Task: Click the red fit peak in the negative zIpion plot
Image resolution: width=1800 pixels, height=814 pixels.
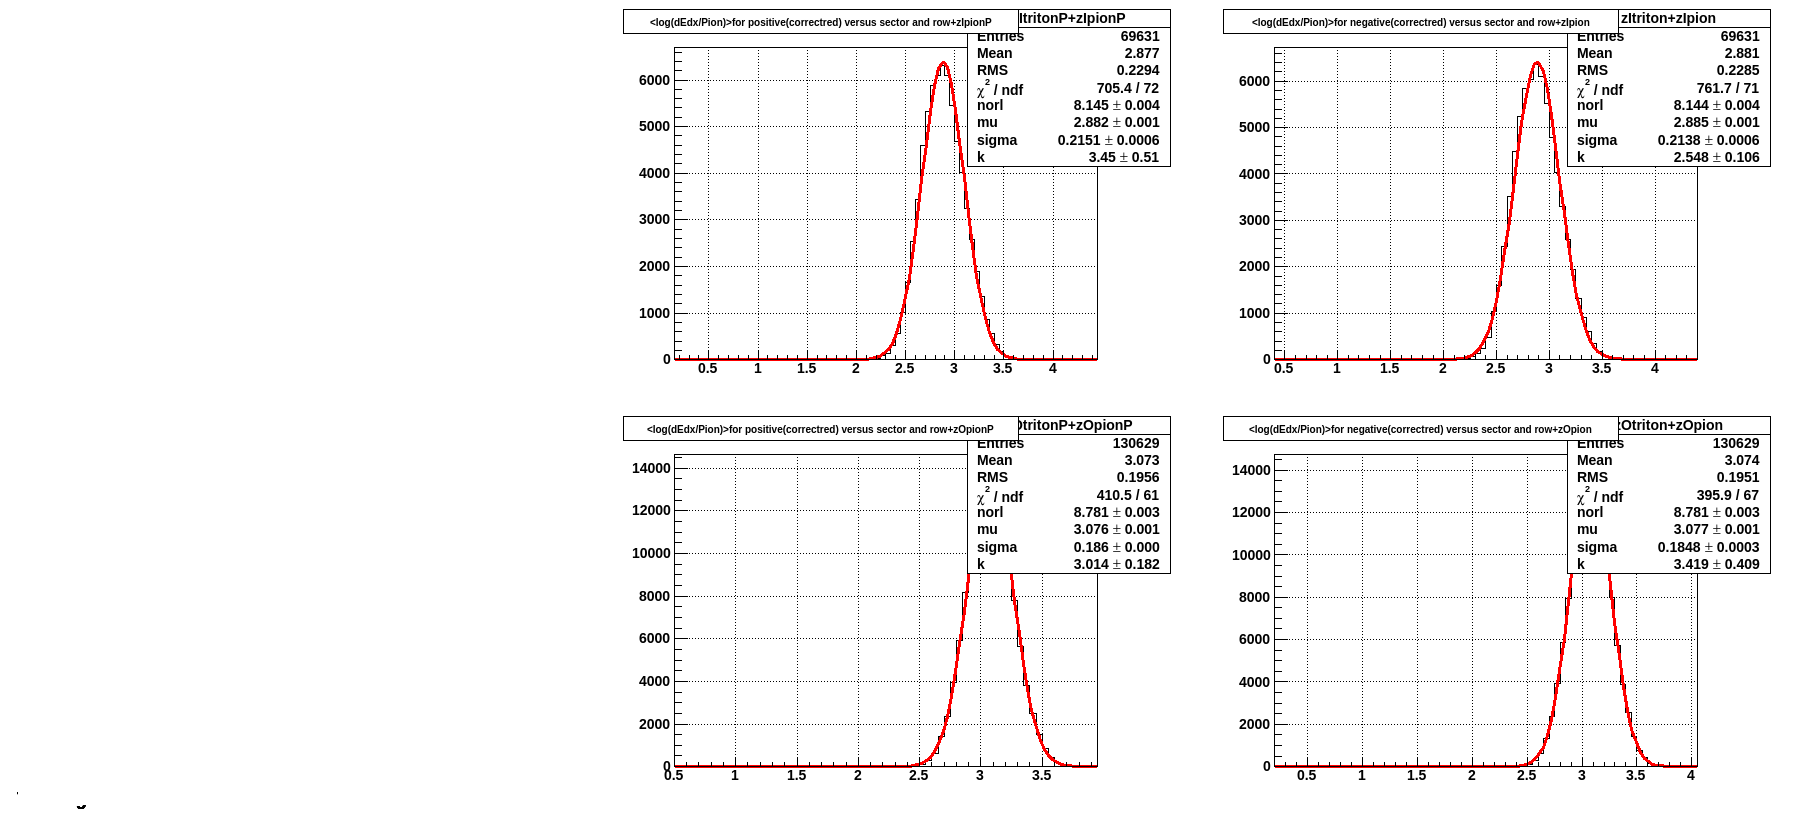Action: (x=1537, y=63)
